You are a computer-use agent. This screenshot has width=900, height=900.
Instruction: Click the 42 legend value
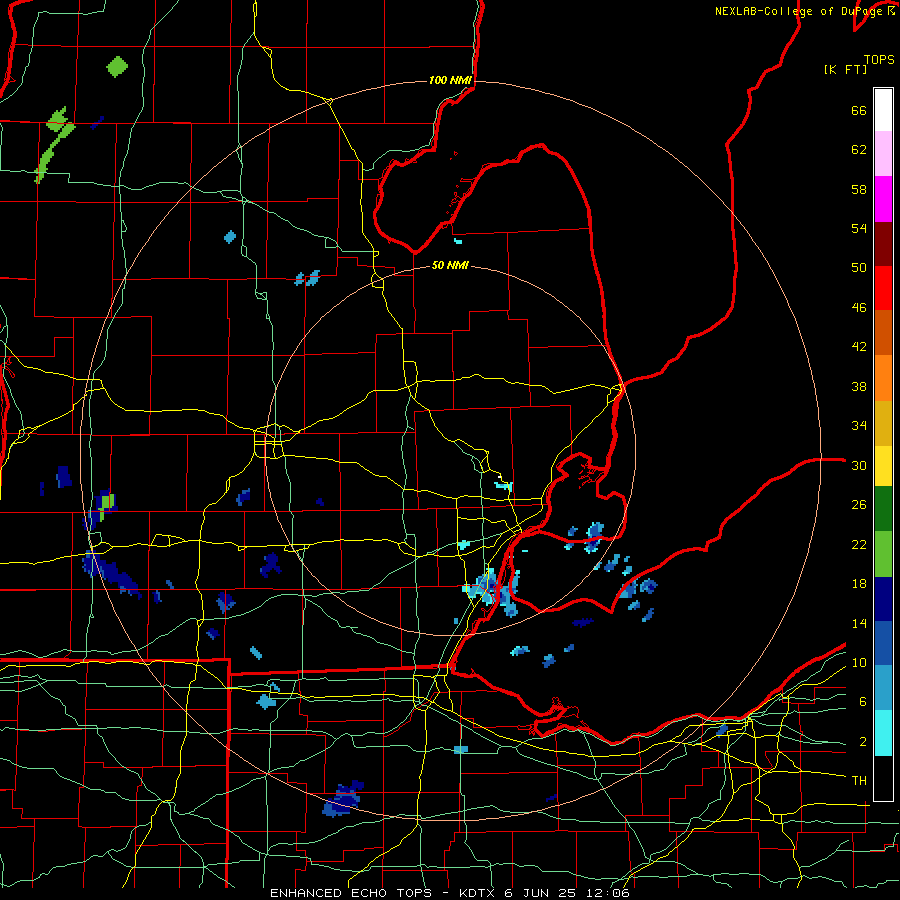(x=859, y=347)
